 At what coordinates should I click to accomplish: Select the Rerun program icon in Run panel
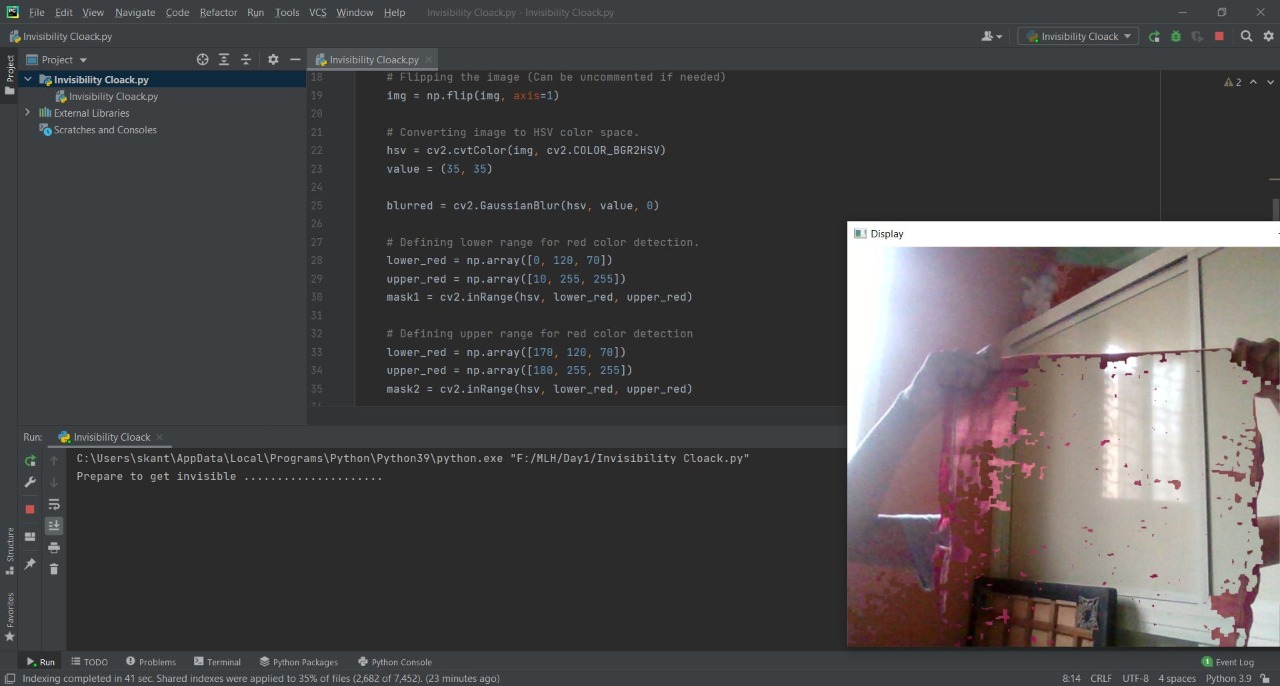30,460
